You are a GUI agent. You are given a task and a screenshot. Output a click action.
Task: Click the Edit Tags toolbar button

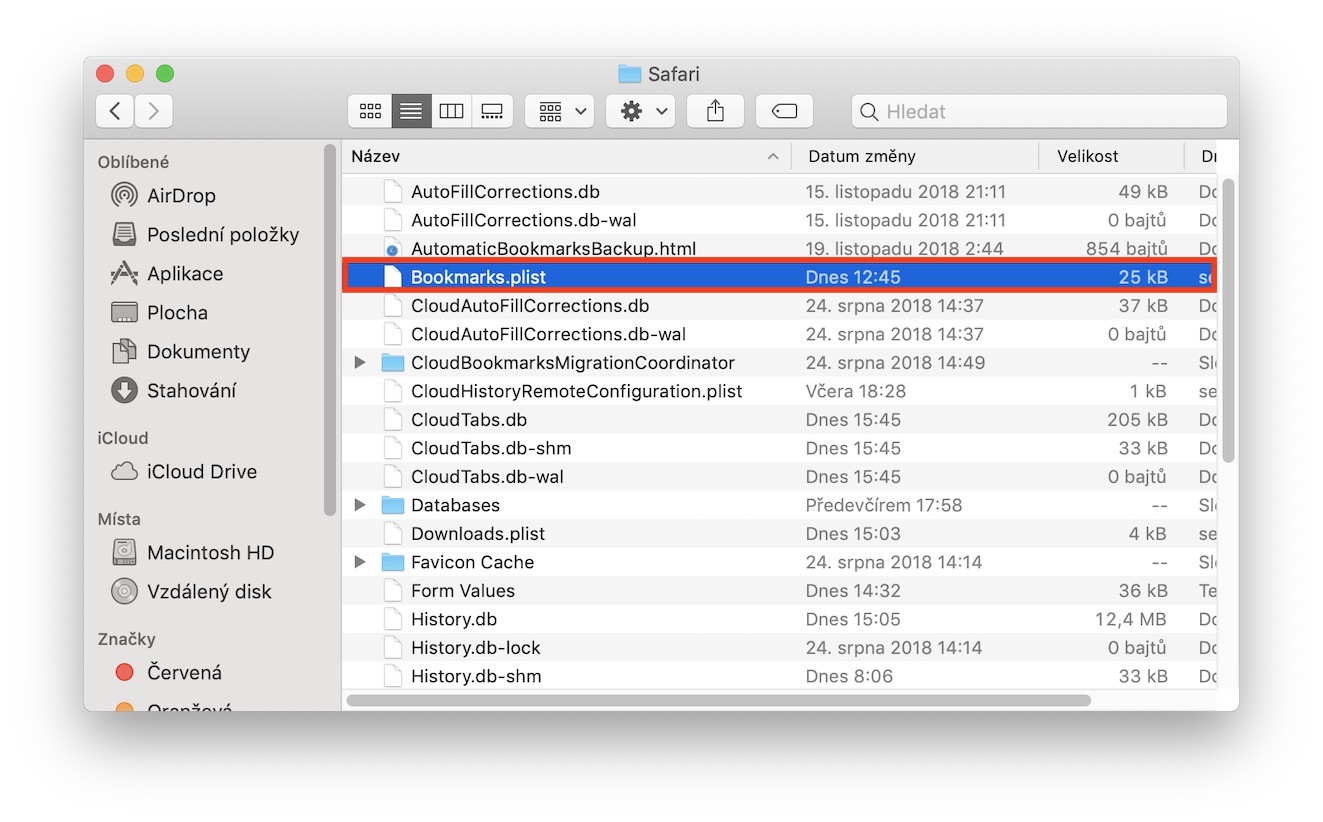click(x=785, y=111)
